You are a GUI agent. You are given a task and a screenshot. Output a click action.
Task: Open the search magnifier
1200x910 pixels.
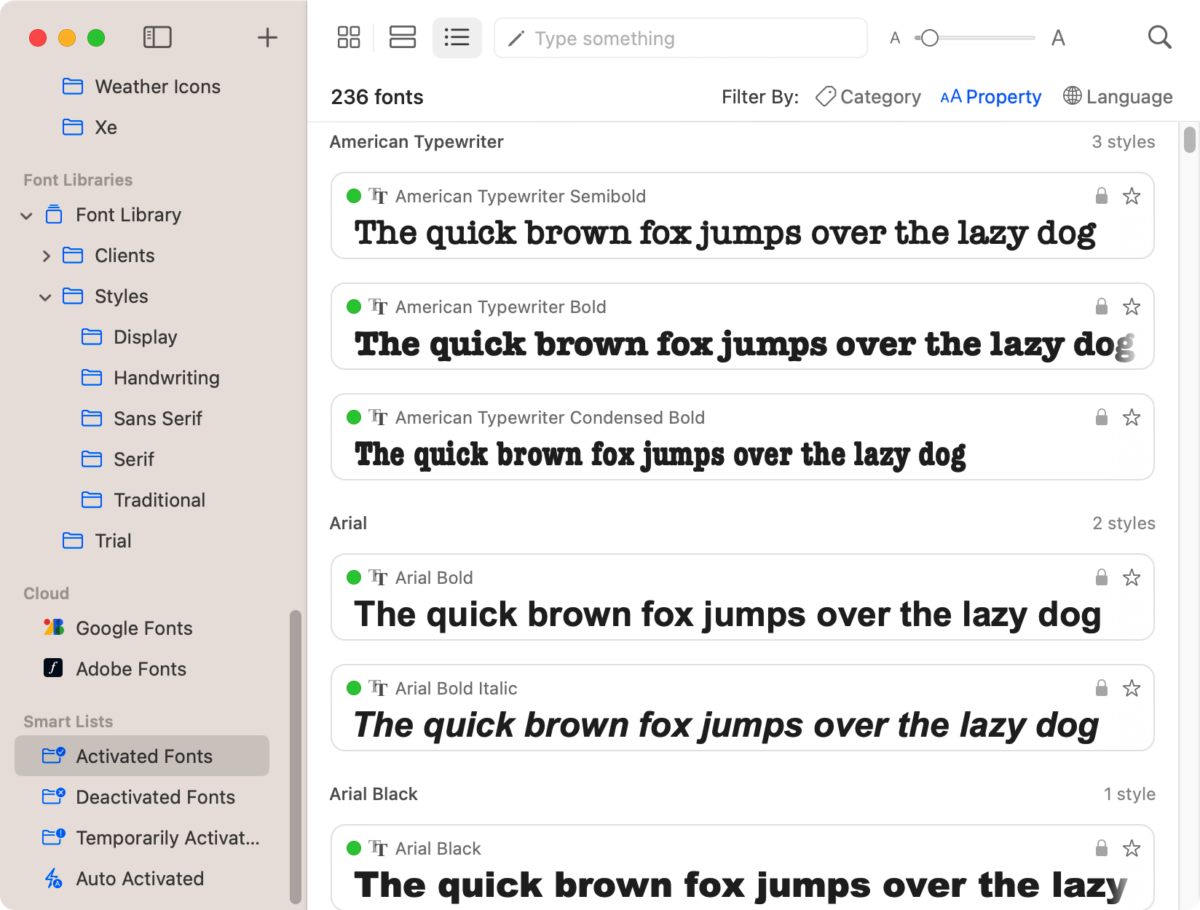[1159, 38]
